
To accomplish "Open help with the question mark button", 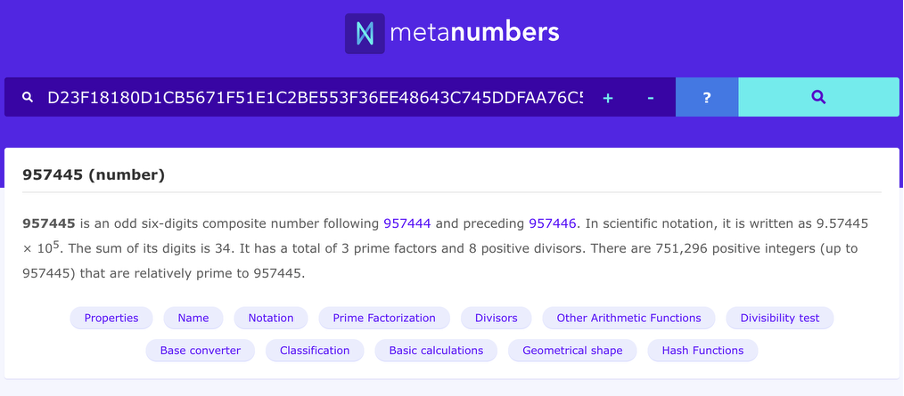I will pyautogui.click(x=707, y=97).
